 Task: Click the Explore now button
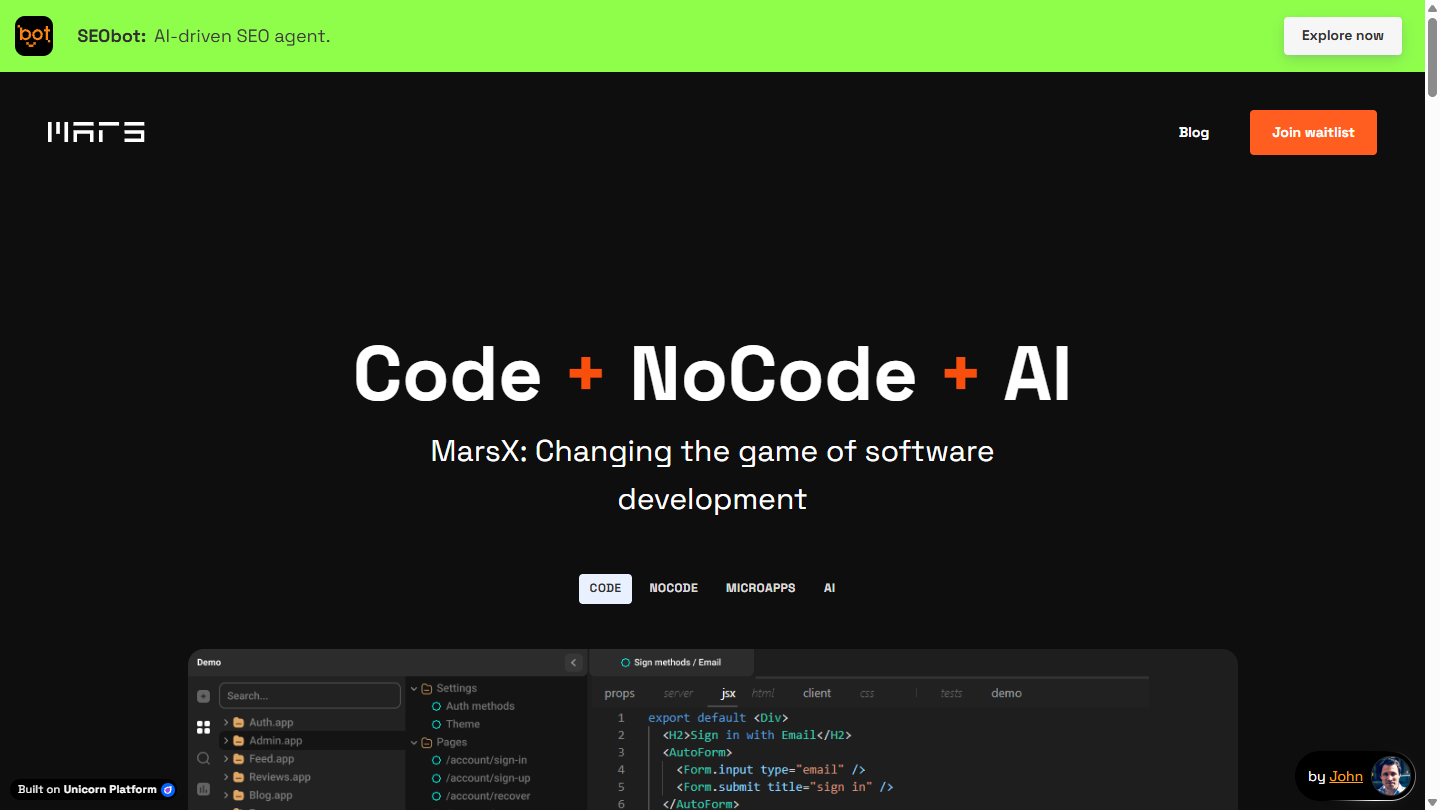[1343, 36]
